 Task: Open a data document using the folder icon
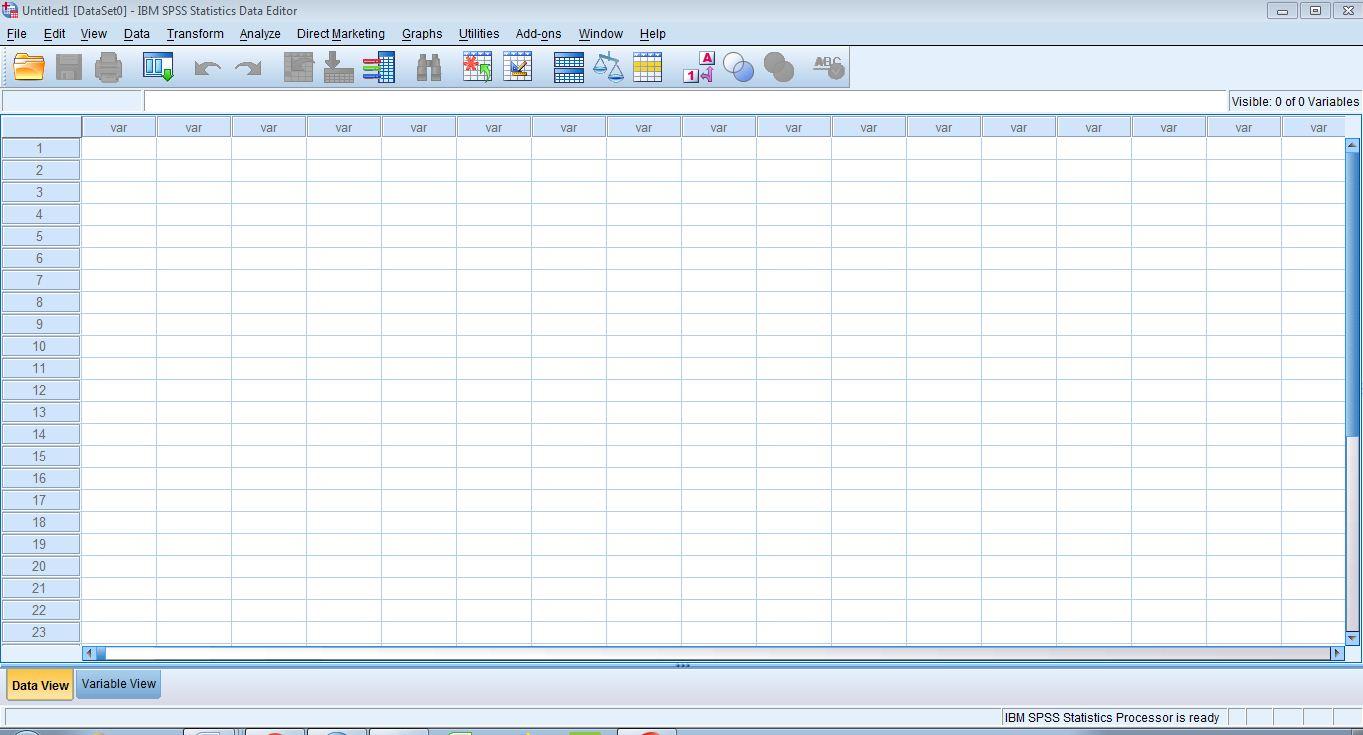pos(28,66)
